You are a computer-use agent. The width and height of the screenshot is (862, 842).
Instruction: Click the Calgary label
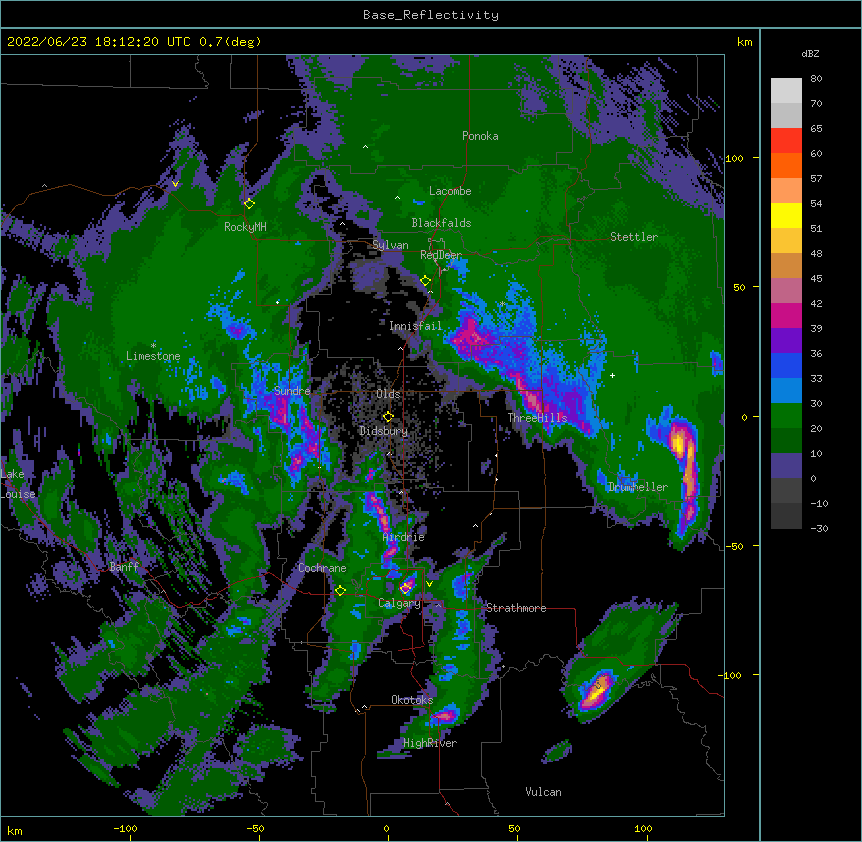click(x=399, y=603)
